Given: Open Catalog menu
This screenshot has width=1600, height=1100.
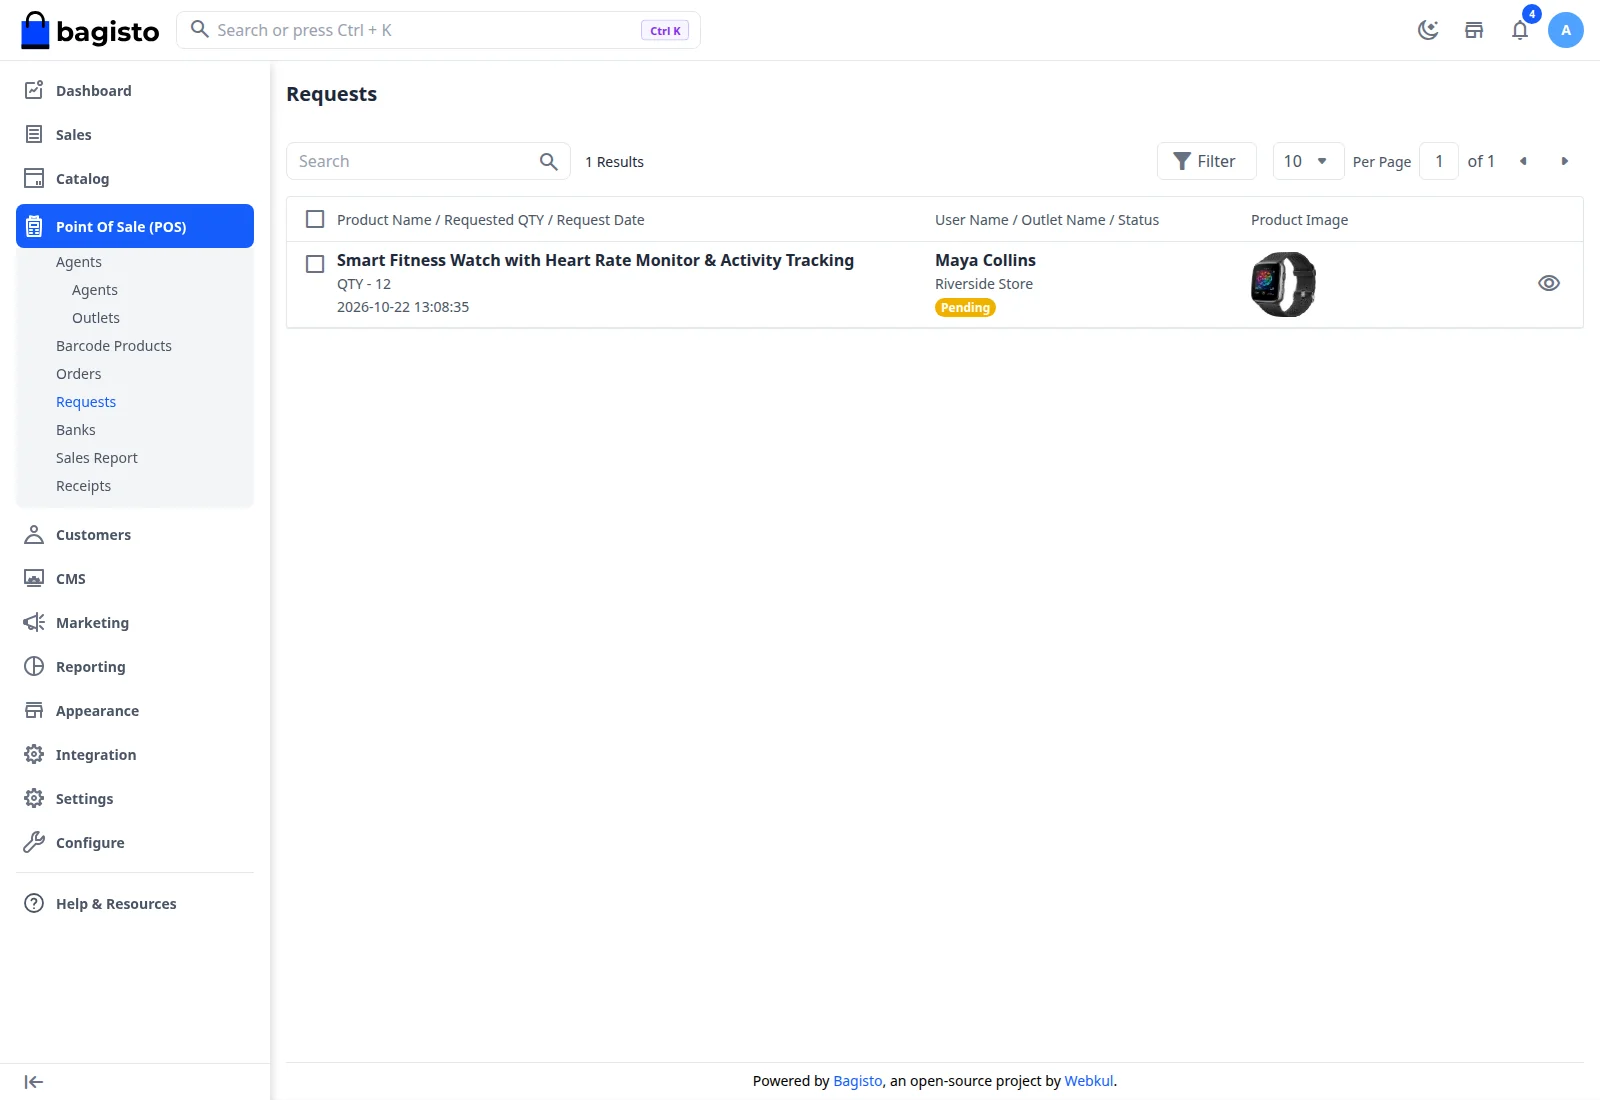Looking at the screenshot, I should [135, 179].
